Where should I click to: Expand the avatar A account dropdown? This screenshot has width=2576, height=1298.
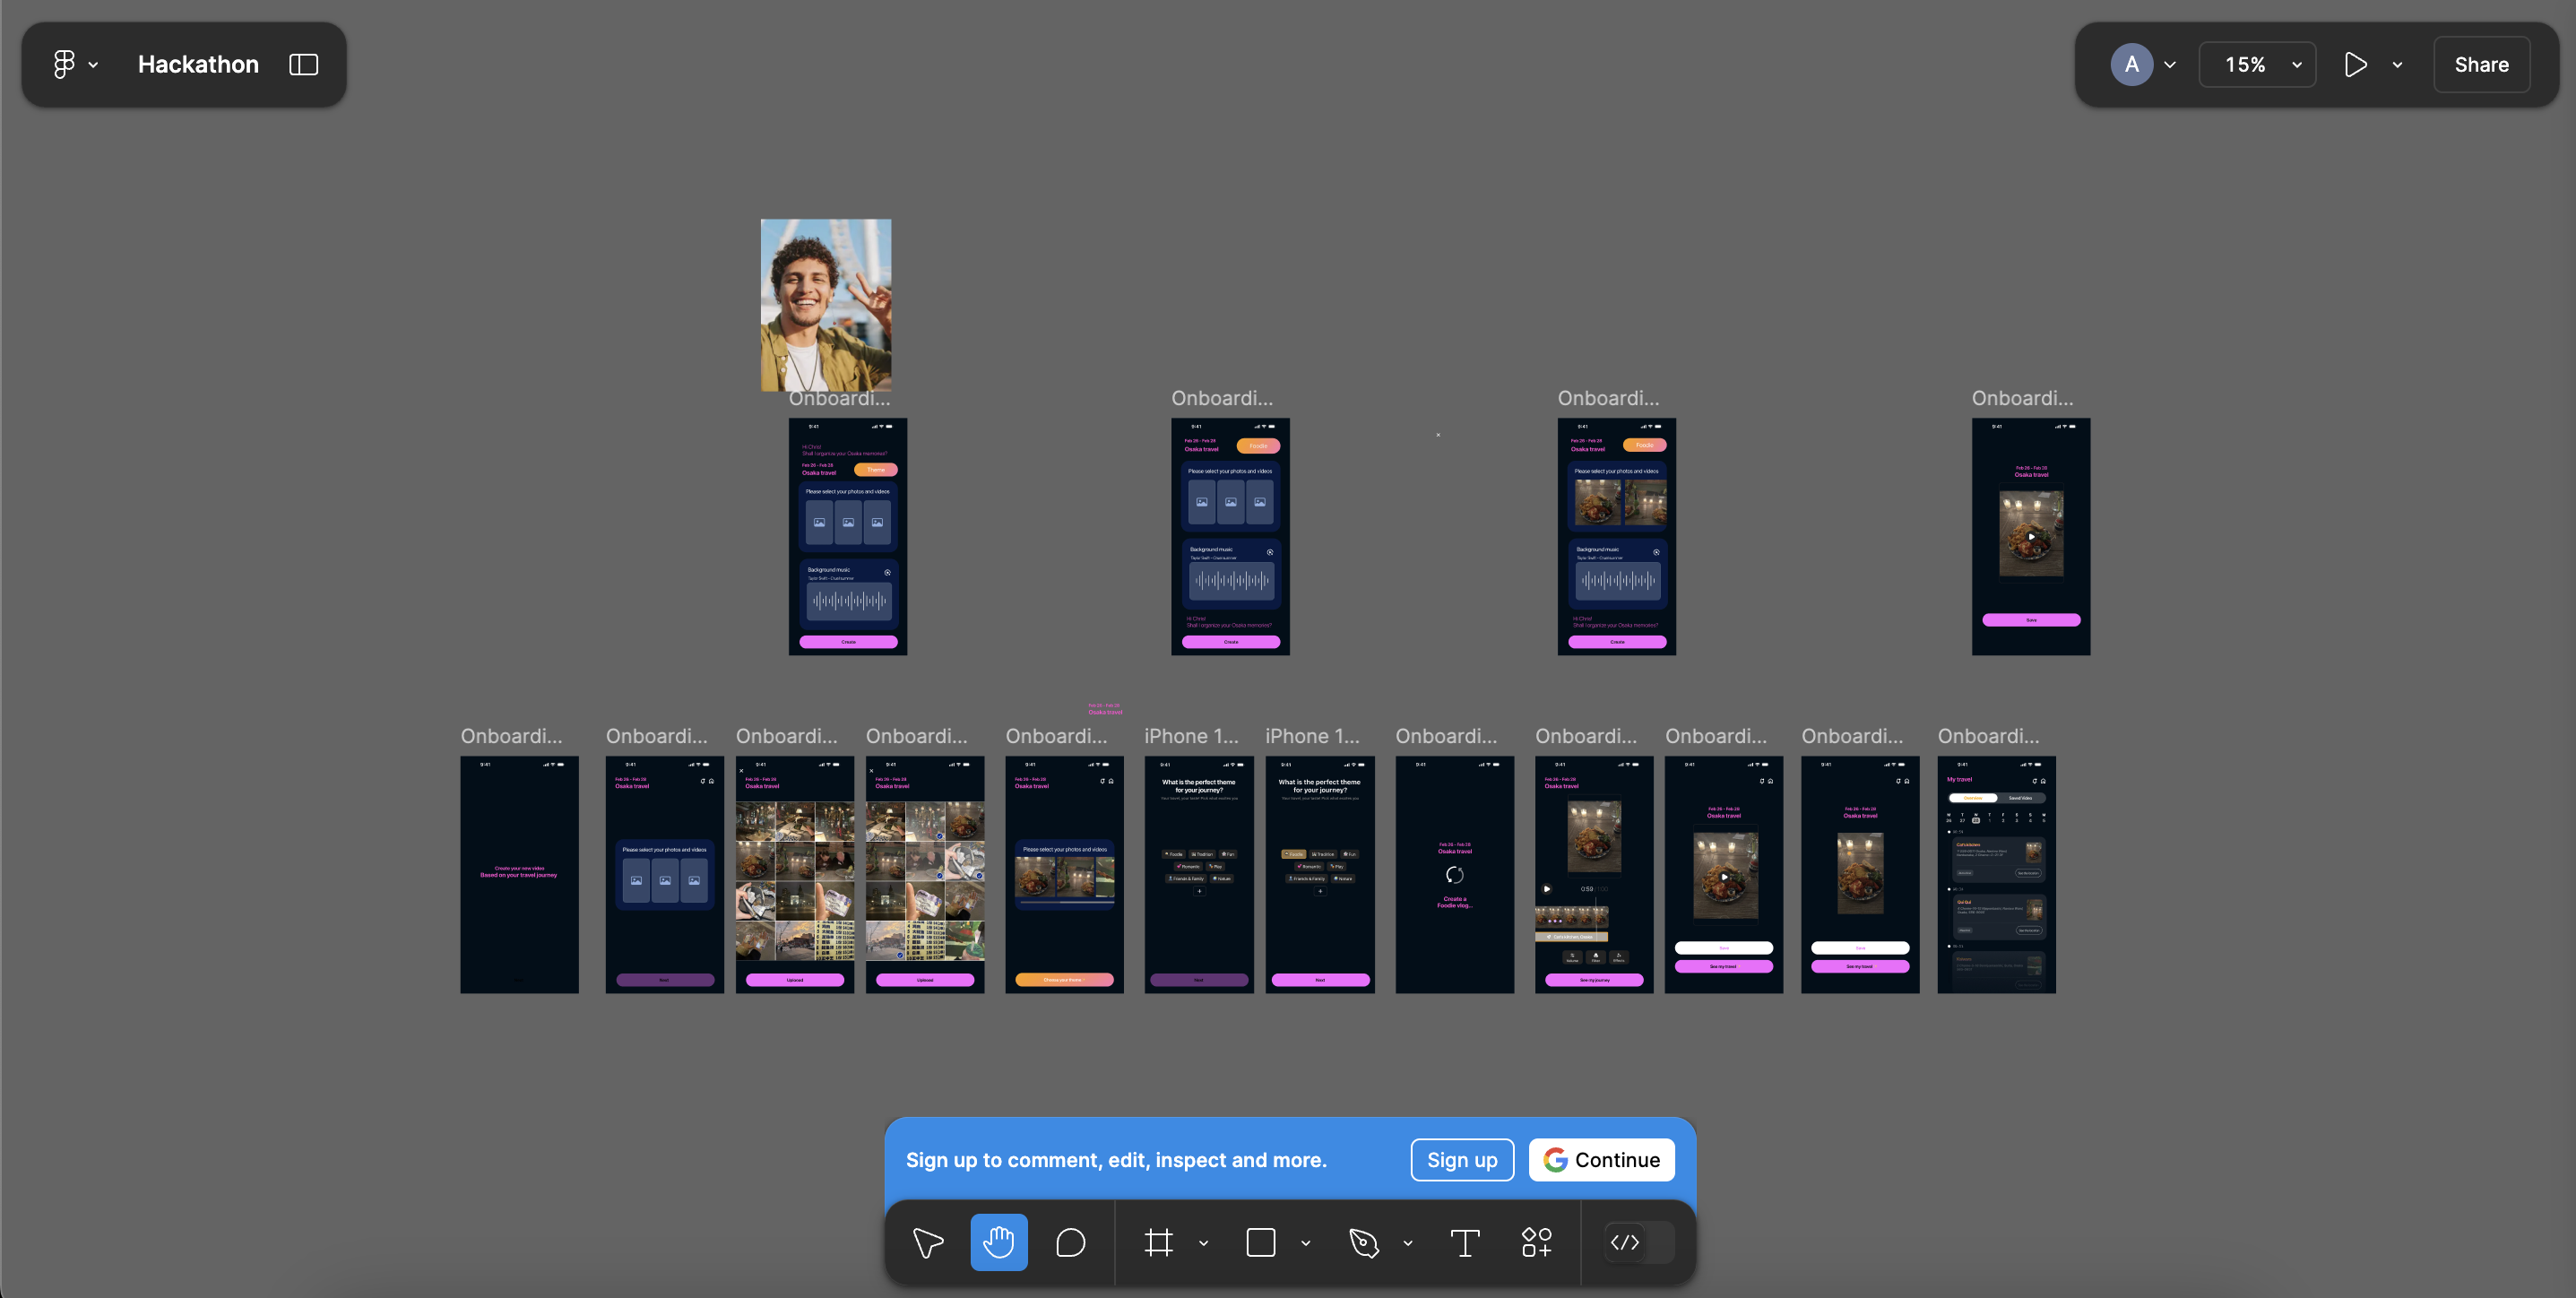coord(2169,65)
